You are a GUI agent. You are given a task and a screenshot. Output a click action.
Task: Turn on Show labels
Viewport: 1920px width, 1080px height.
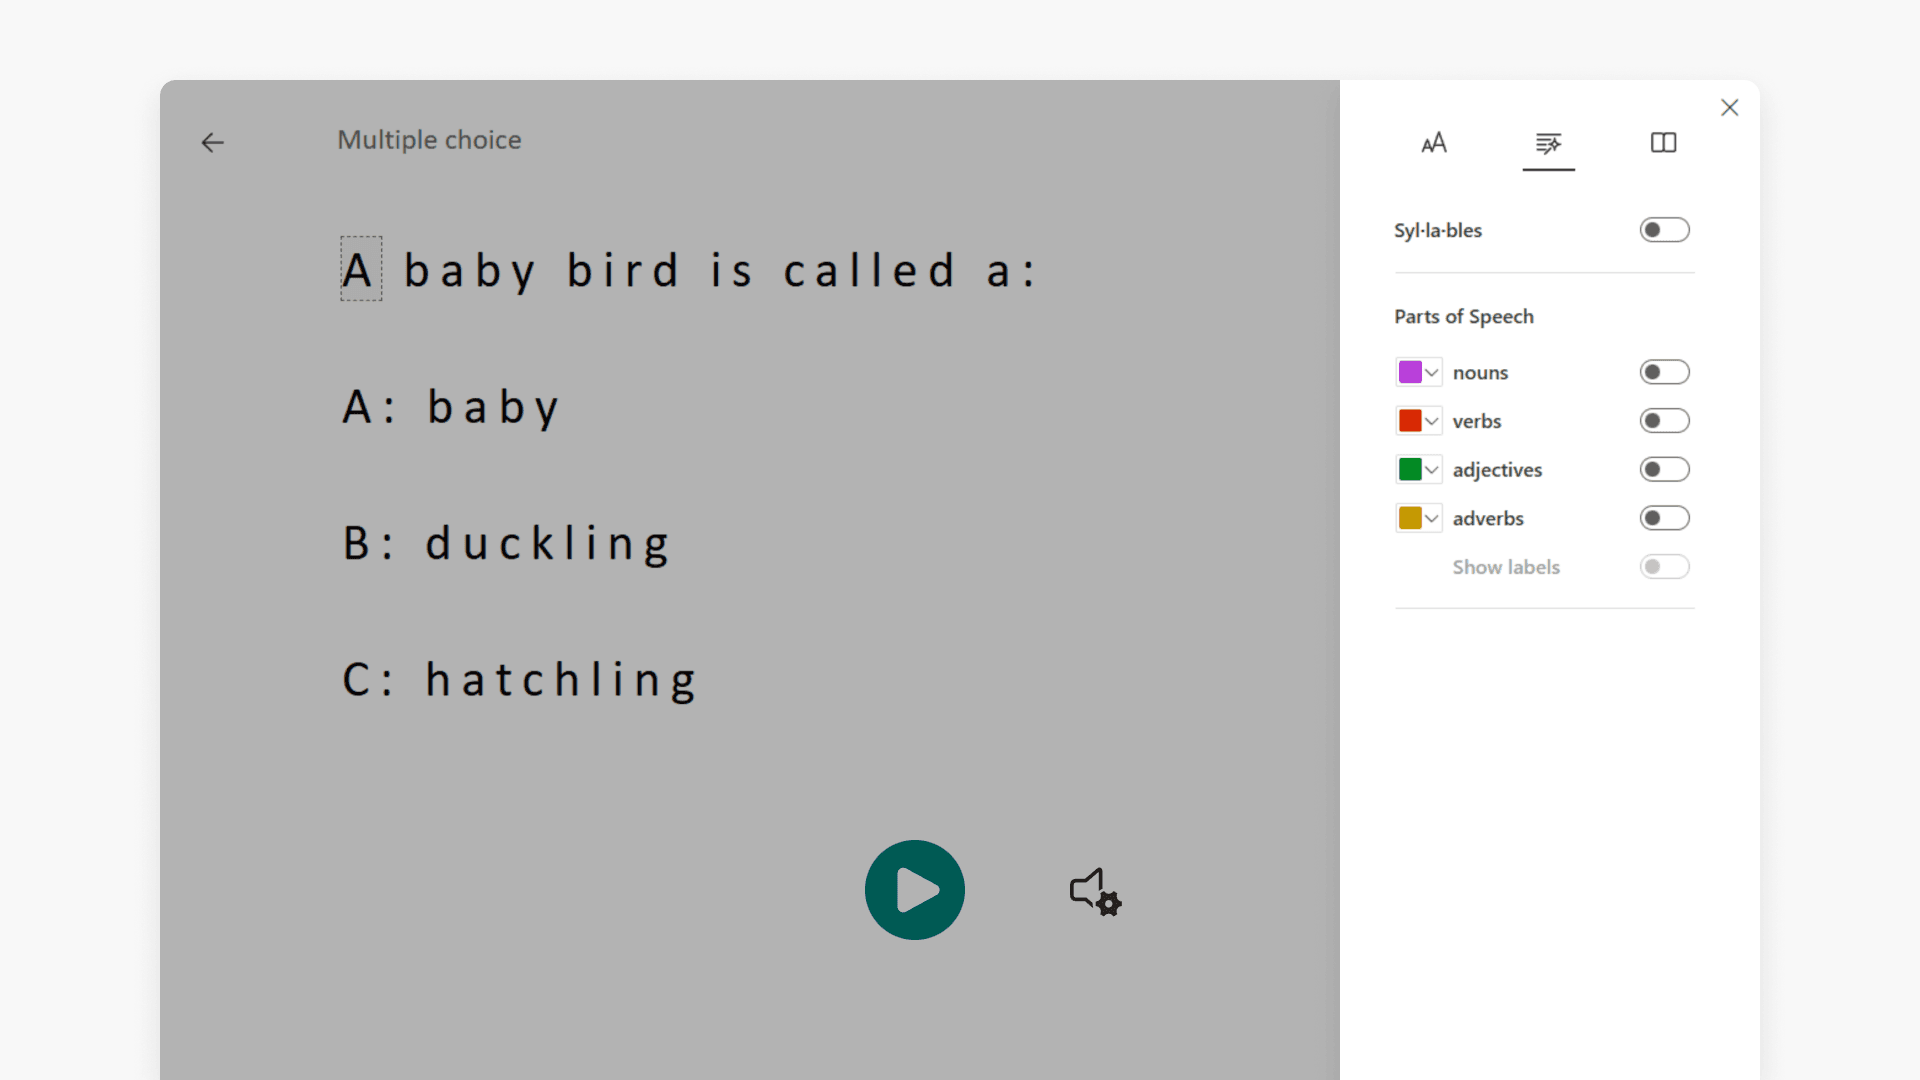click(1664, 566)
